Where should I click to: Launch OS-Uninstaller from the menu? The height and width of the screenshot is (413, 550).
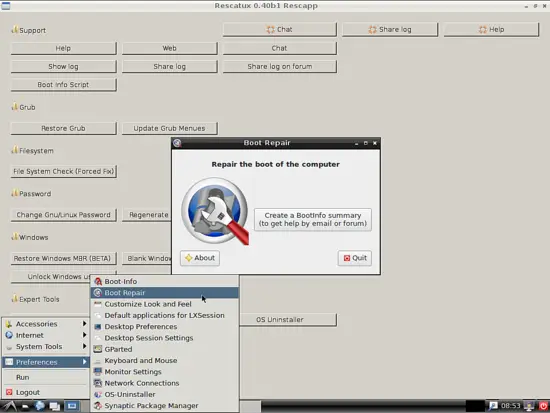tap(165, 394)
